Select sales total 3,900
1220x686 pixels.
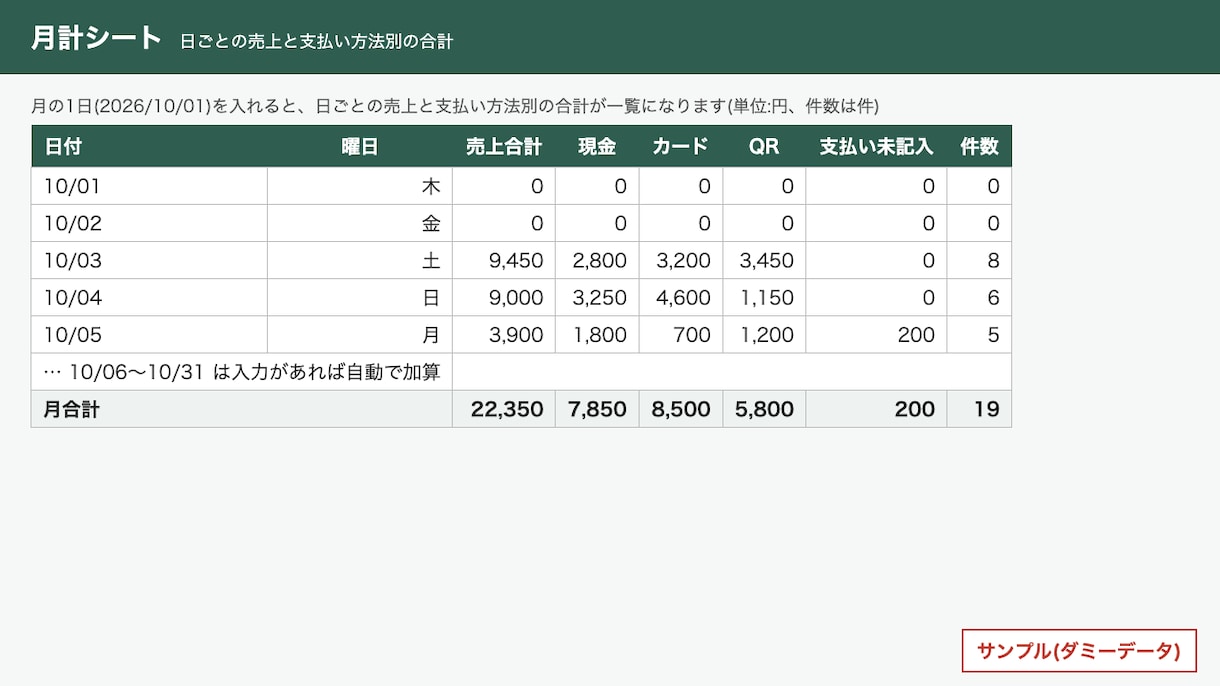504,335
